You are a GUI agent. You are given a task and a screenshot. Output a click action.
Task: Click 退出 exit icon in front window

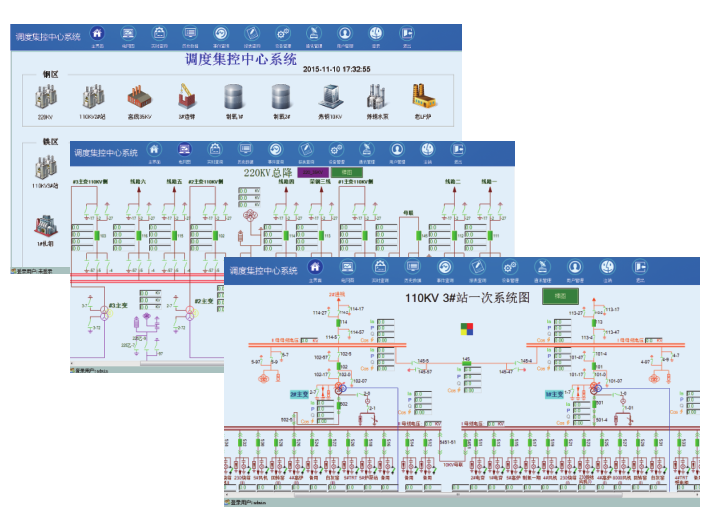click(639, 268)
